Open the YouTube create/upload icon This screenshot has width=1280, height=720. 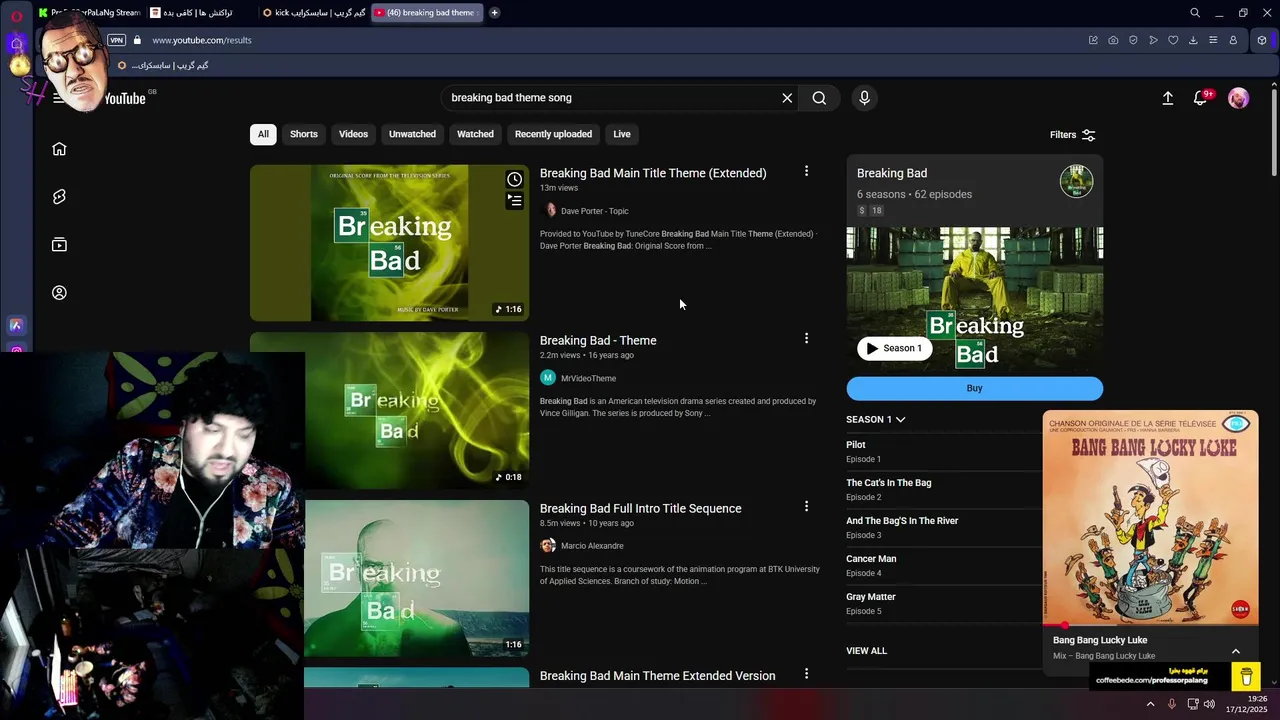1167,98
